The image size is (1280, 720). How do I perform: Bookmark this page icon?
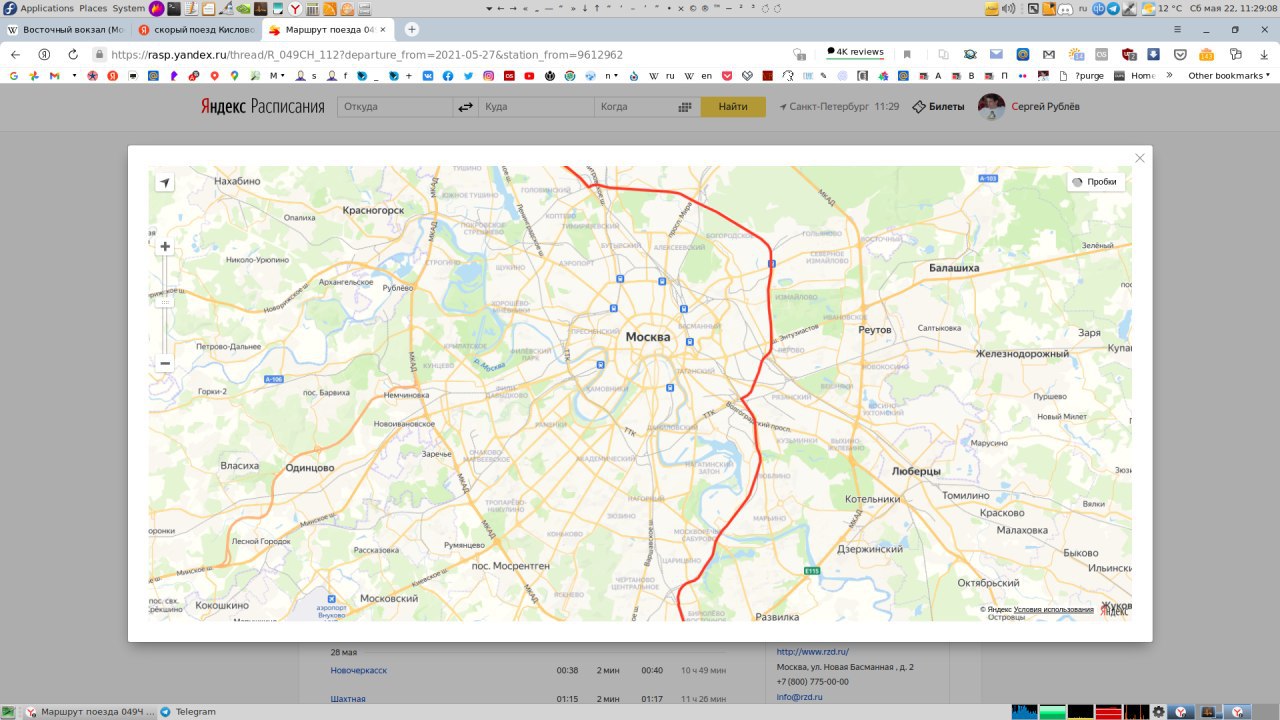pyautogui.click(x=907, y=54)
